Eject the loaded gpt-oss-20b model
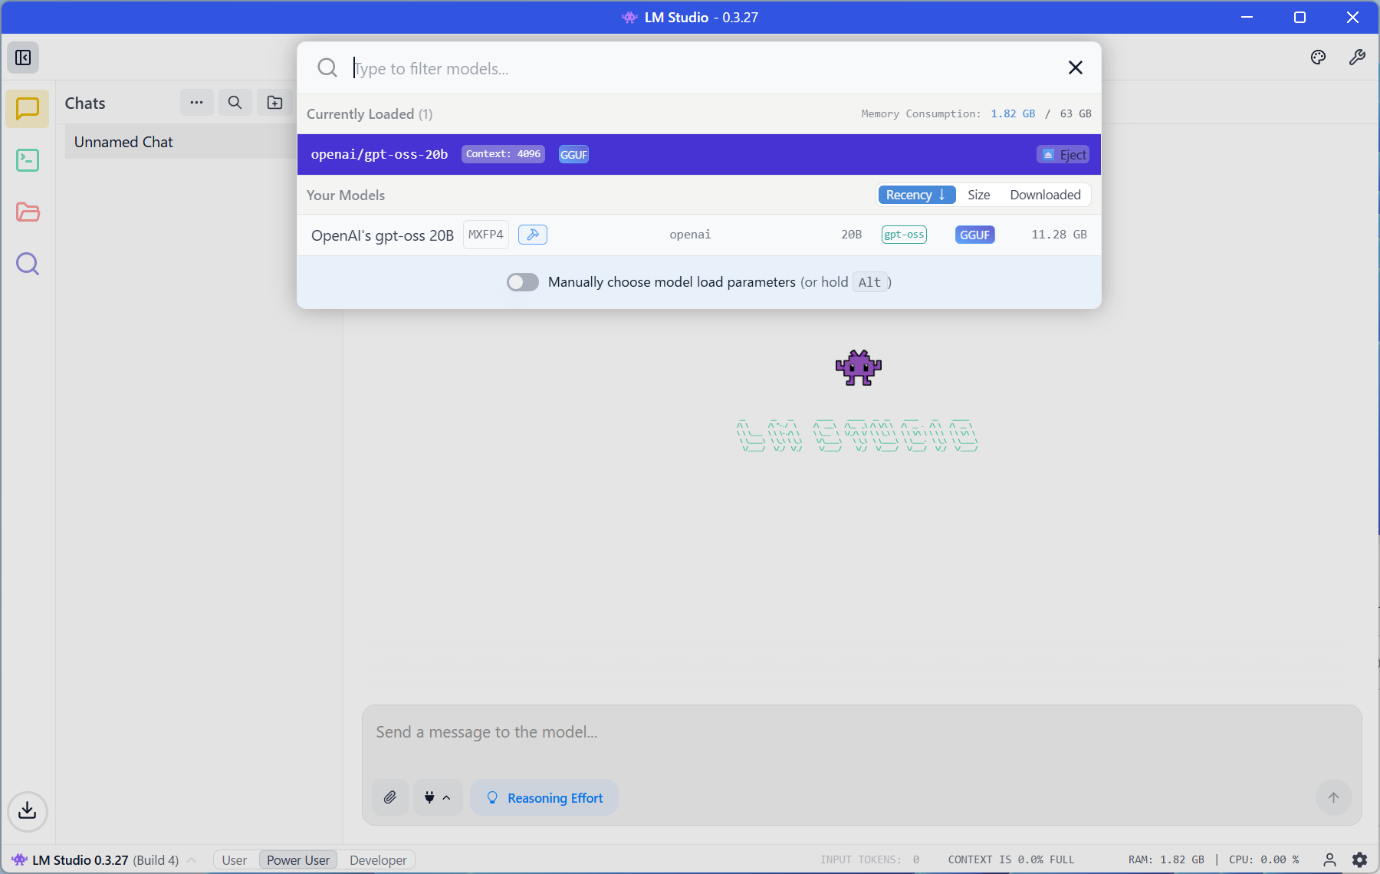Screen dimensions: 1380x874 (1063, 155)
